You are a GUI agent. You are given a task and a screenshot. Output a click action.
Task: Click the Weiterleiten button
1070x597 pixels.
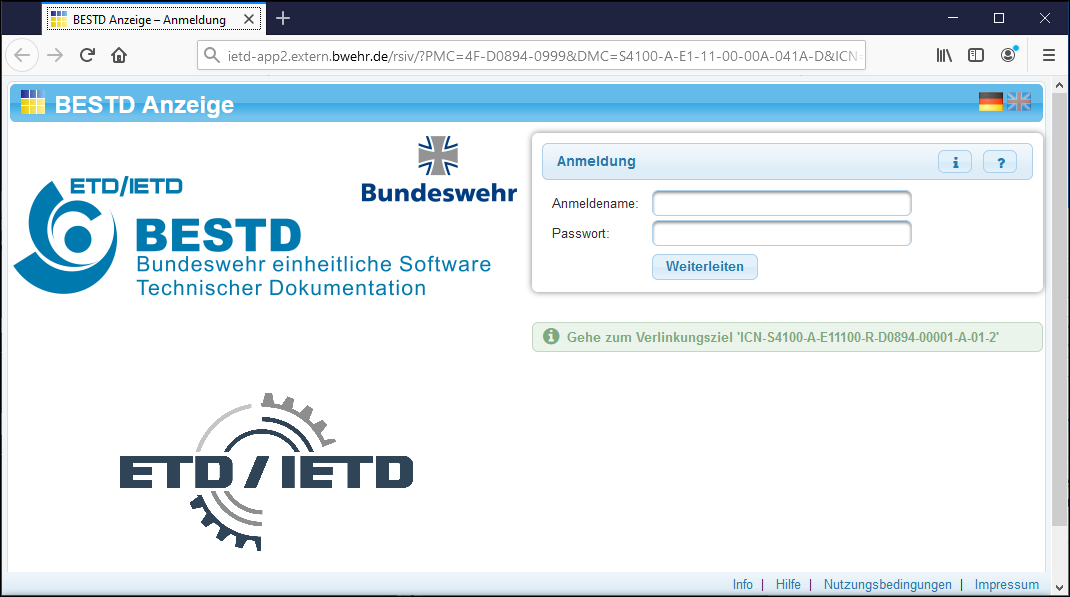click(705, 267)
